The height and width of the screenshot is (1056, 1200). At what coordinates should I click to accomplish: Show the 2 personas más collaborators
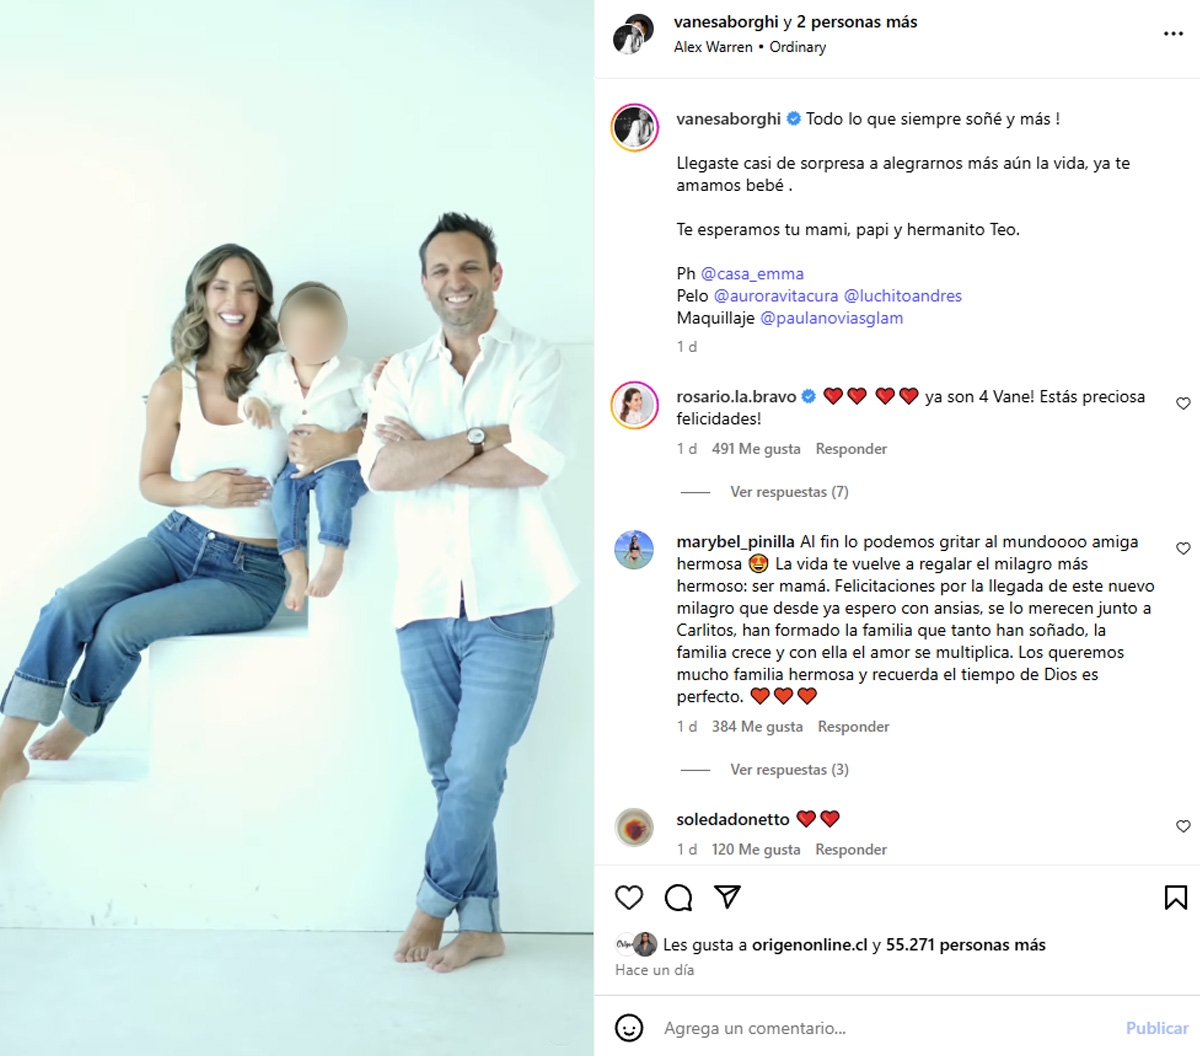click(857, 22)
